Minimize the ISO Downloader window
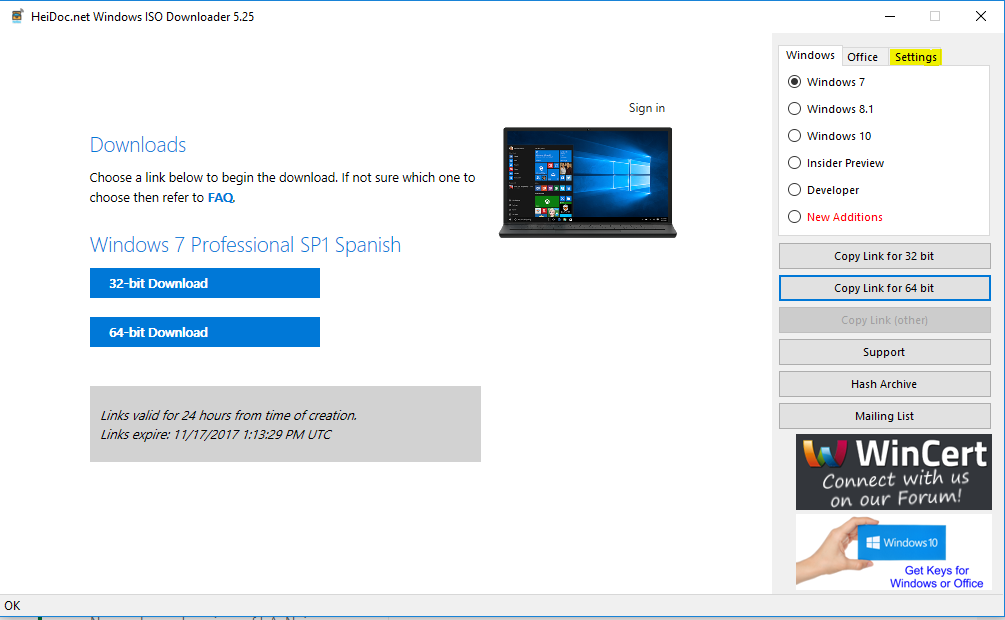The width and height of the screenshot is (1005, 620). coord(890,16)
